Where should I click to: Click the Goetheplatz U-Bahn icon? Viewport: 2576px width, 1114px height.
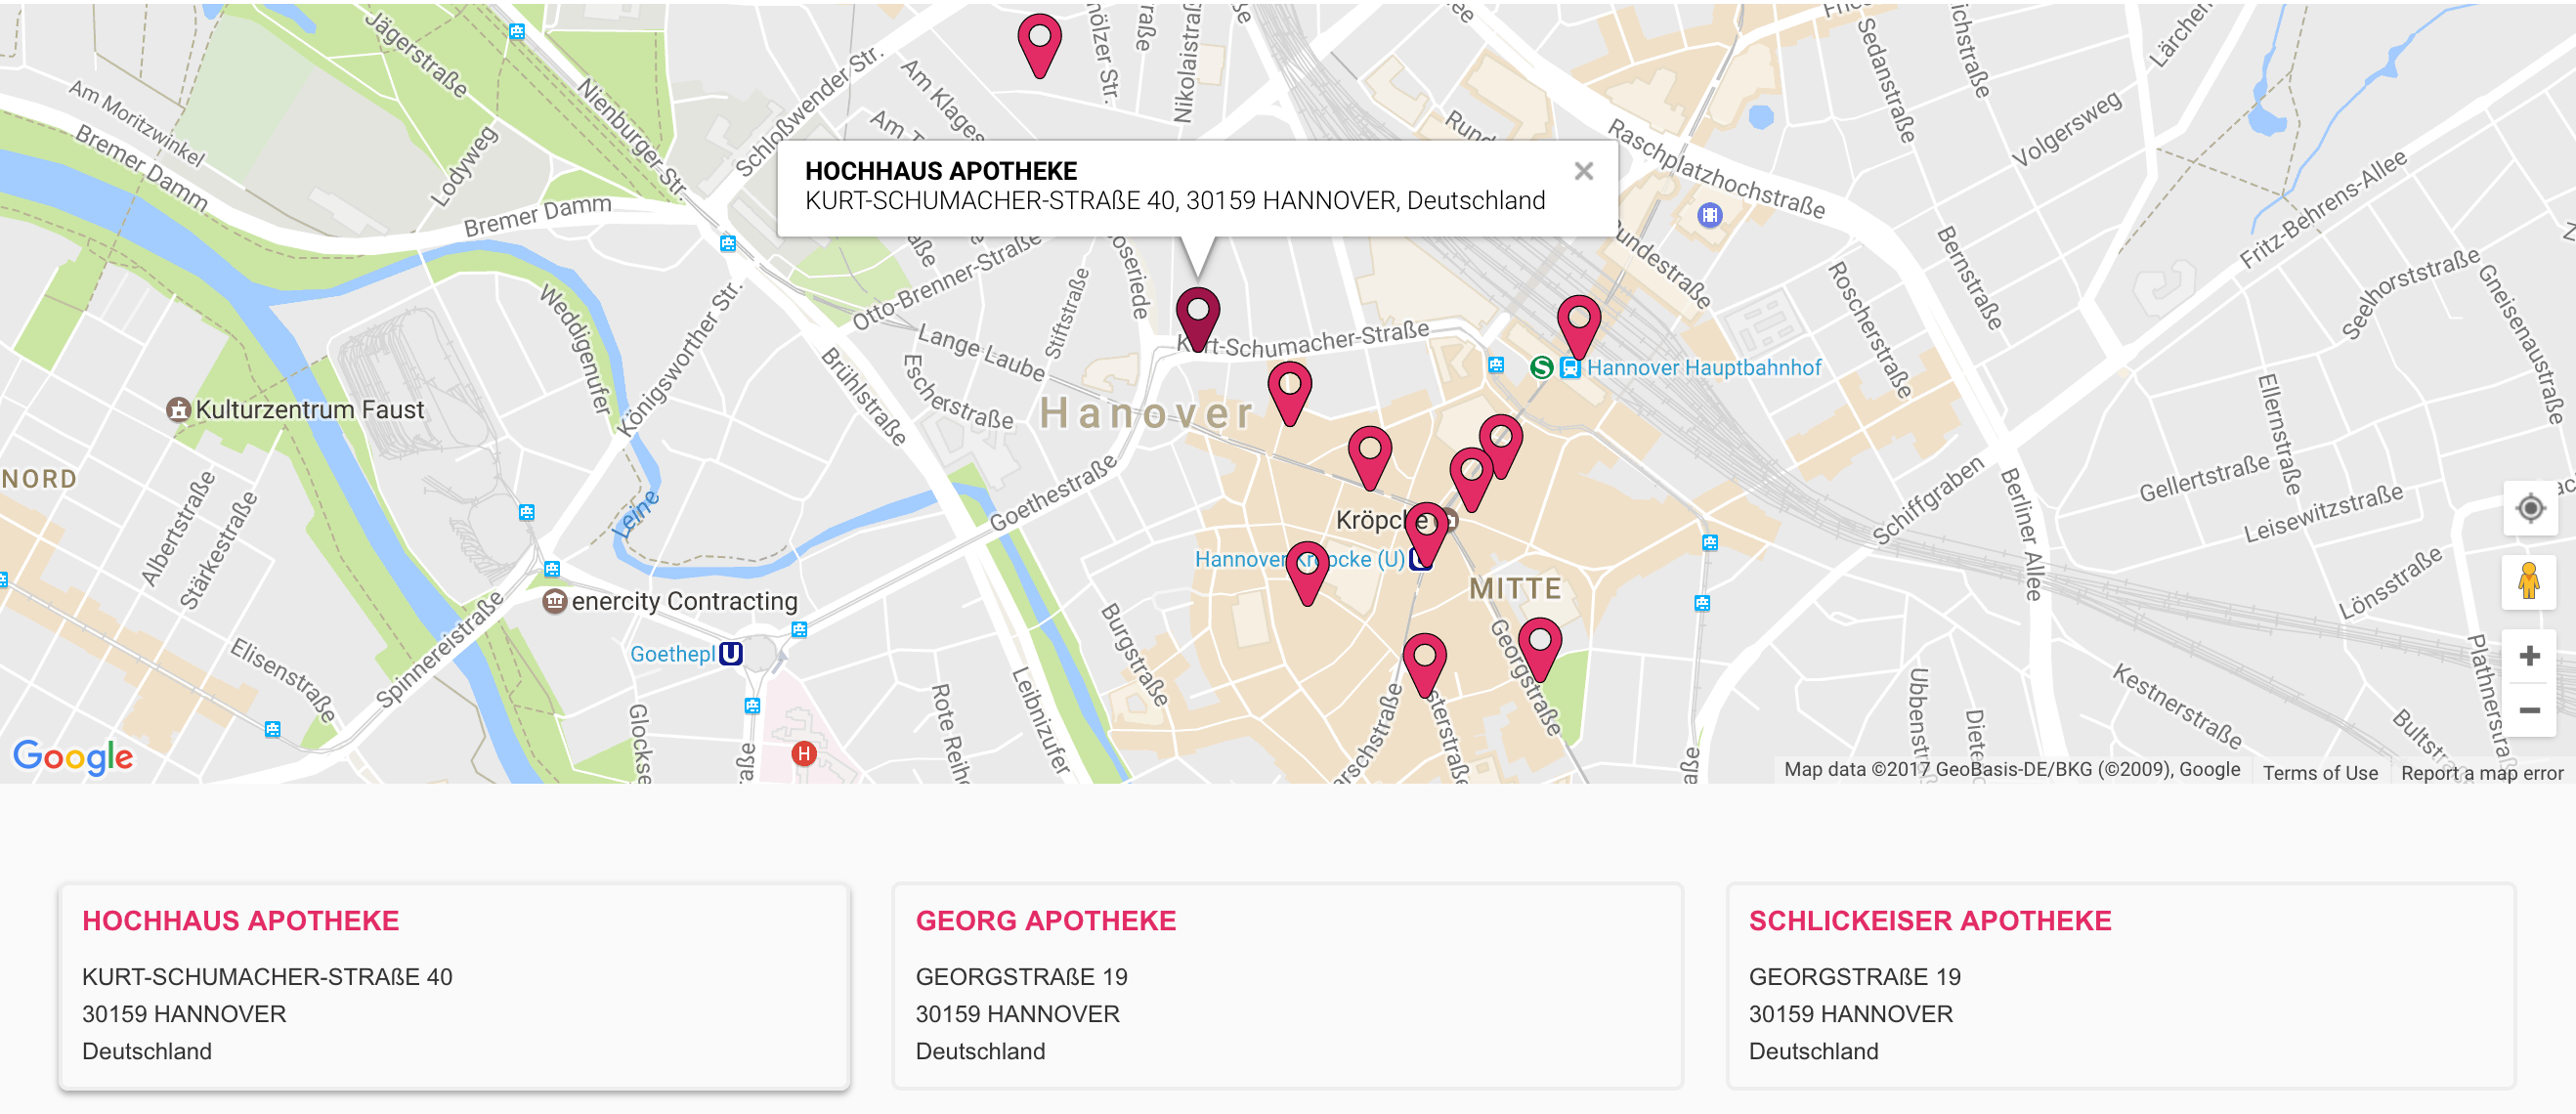[731, 653]
